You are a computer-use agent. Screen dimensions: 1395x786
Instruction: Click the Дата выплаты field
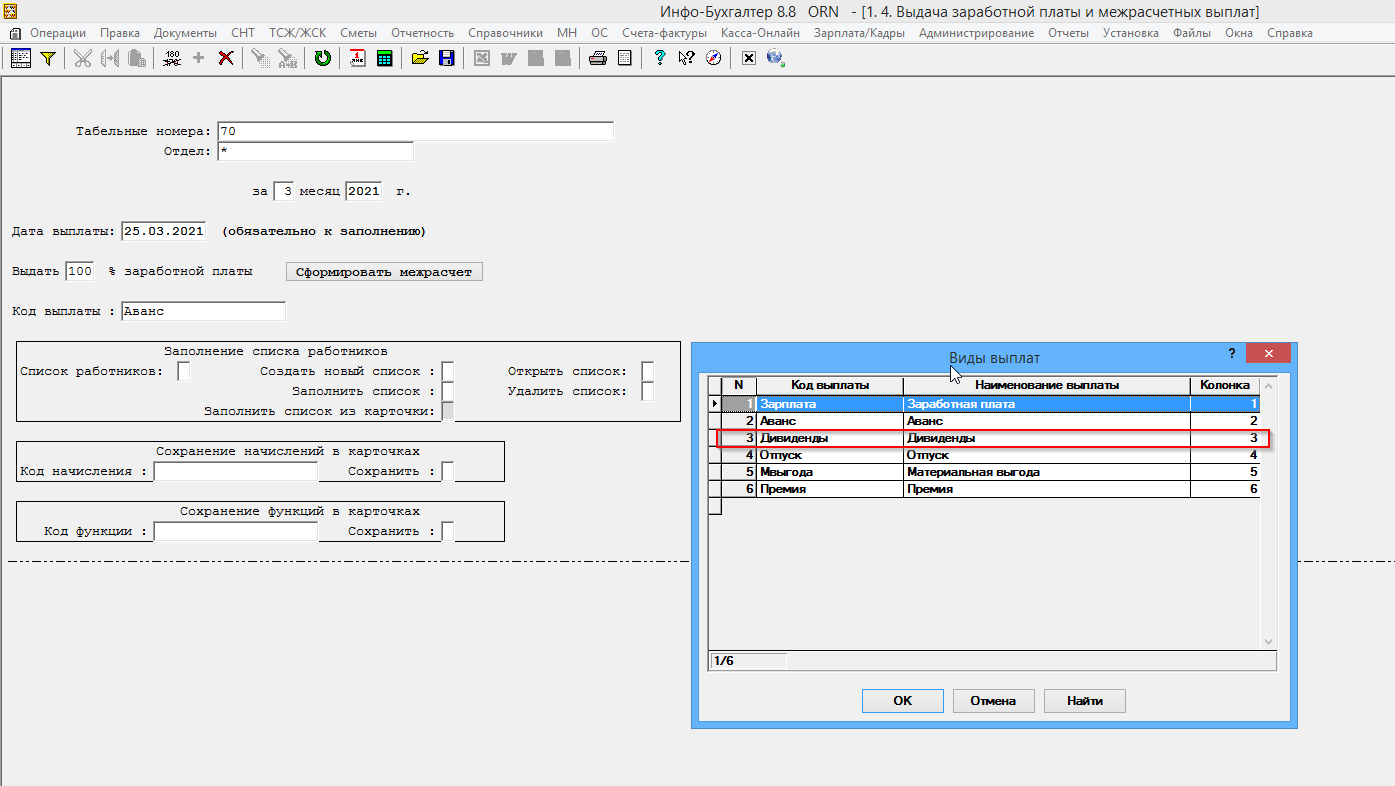point(164,231)
